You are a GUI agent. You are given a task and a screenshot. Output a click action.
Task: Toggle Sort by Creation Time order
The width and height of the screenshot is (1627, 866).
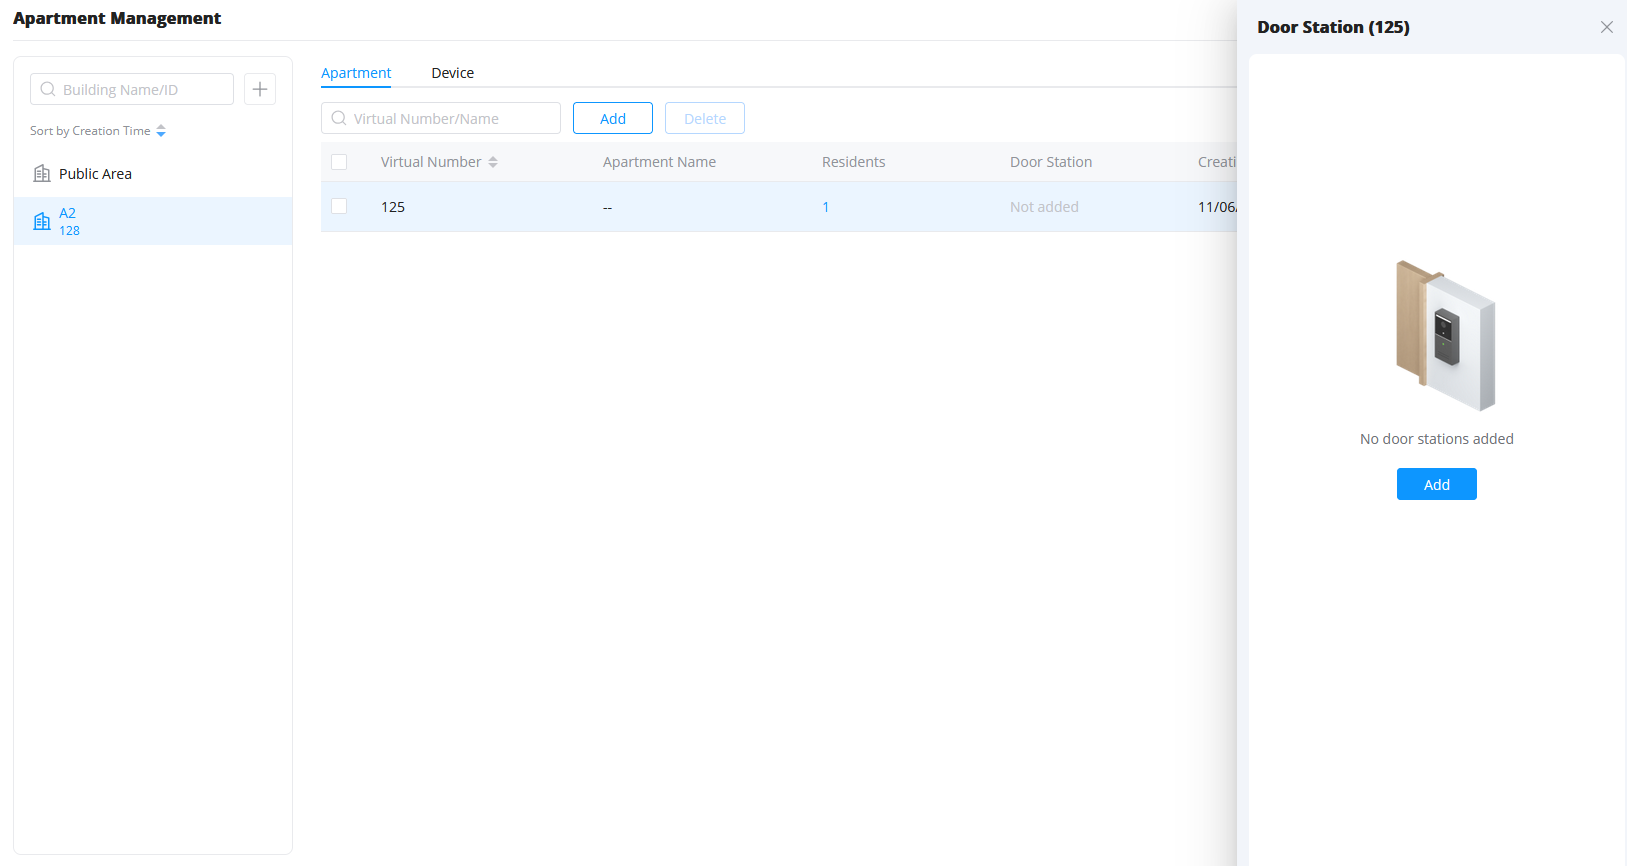point(161,131)
